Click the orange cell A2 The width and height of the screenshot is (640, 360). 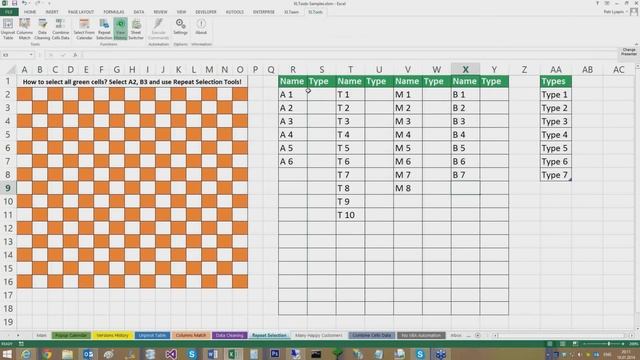pos(24,94)
